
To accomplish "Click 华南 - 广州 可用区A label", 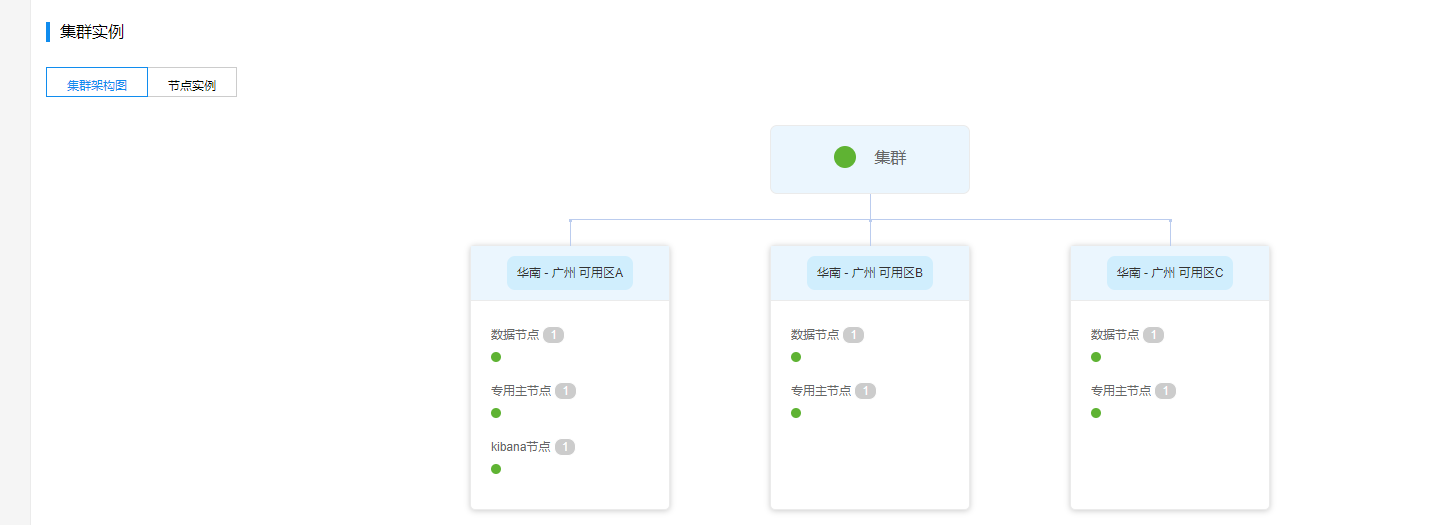I will pyautogui.click(x=570, y=273).
